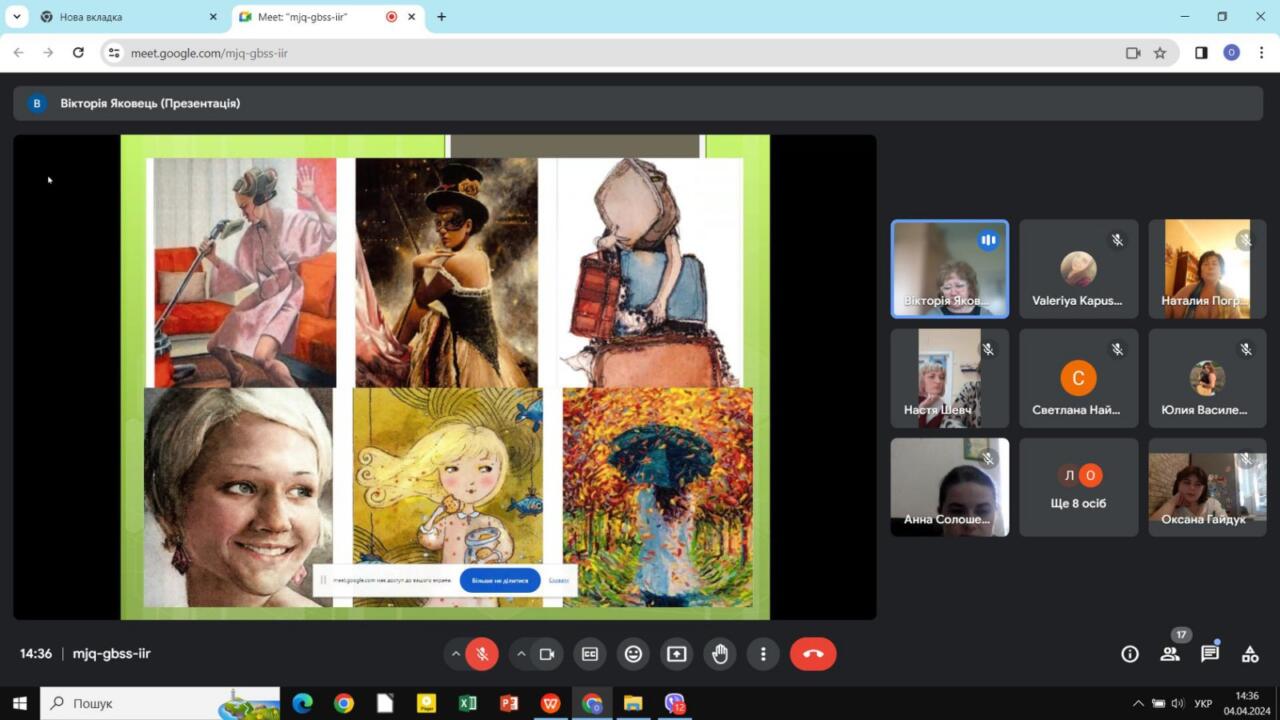Close the Meet mjq-gbss-iir tab

[x=411, y=17]
